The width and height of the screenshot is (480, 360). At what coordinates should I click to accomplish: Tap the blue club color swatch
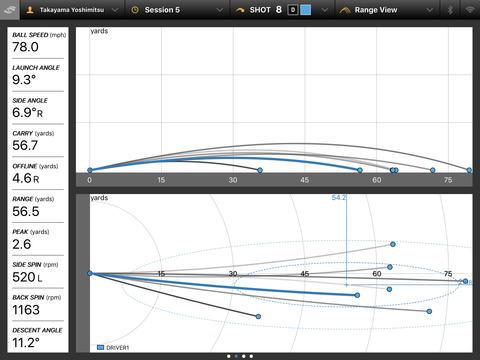tap(306, 10)
